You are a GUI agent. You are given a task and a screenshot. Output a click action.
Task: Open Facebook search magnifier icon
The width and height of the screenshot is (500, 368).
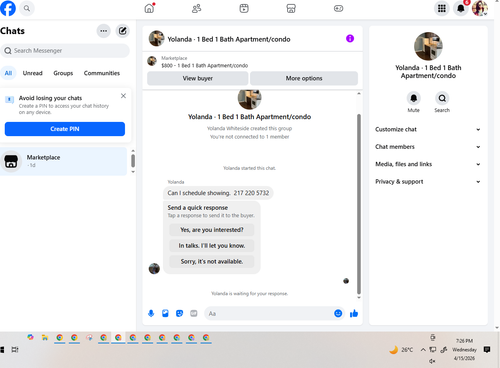click(x=27, y=8)
